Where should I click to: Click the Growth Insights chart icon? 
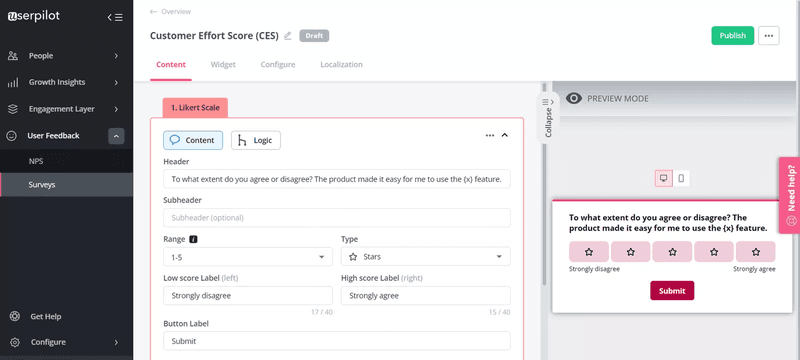pos(13,83)
